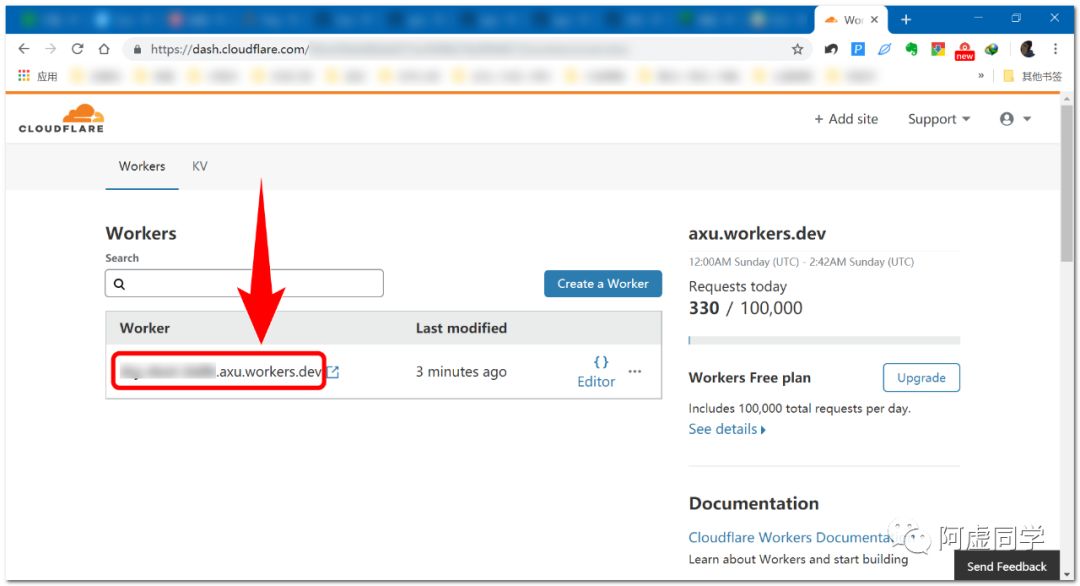
Task: Open the Chrome three-dot menu
Action: (1055, 49)
